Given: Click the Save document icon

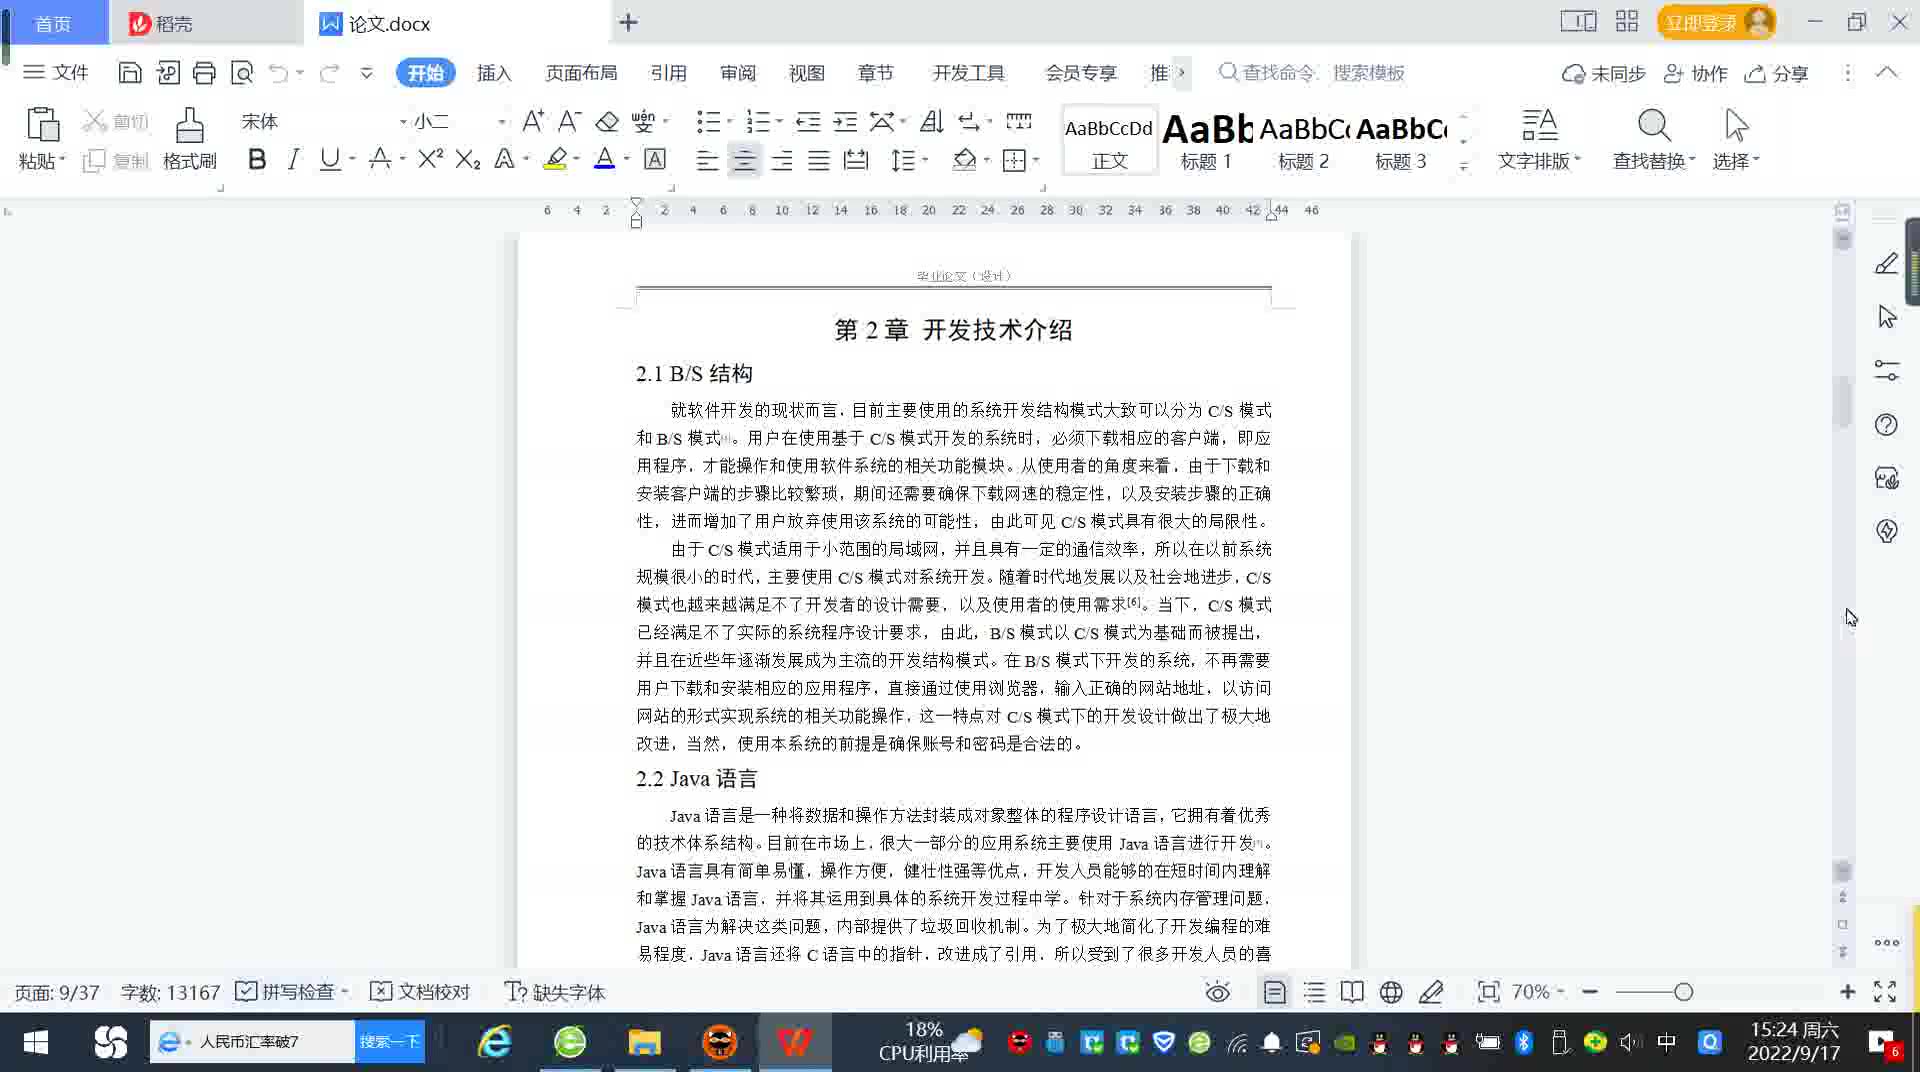Looking at the screenshot, I should tap(129, 73).
